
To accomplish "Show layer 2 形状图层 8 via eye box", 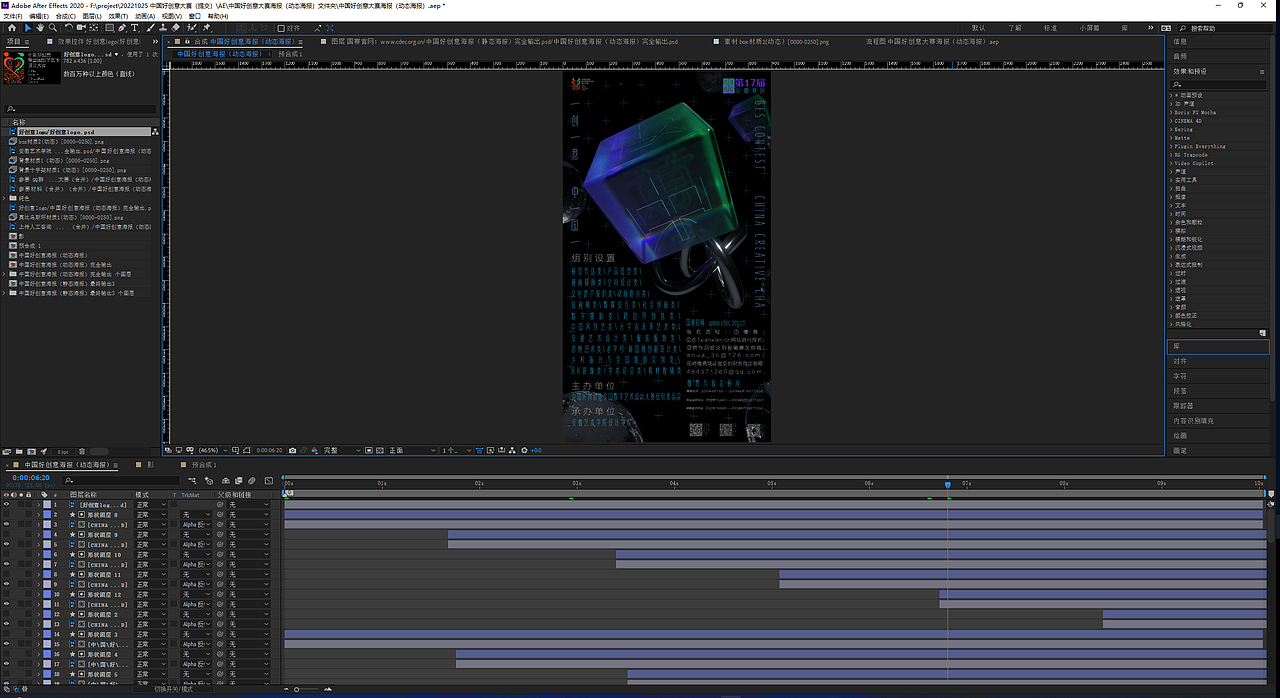I will [7, 515].
